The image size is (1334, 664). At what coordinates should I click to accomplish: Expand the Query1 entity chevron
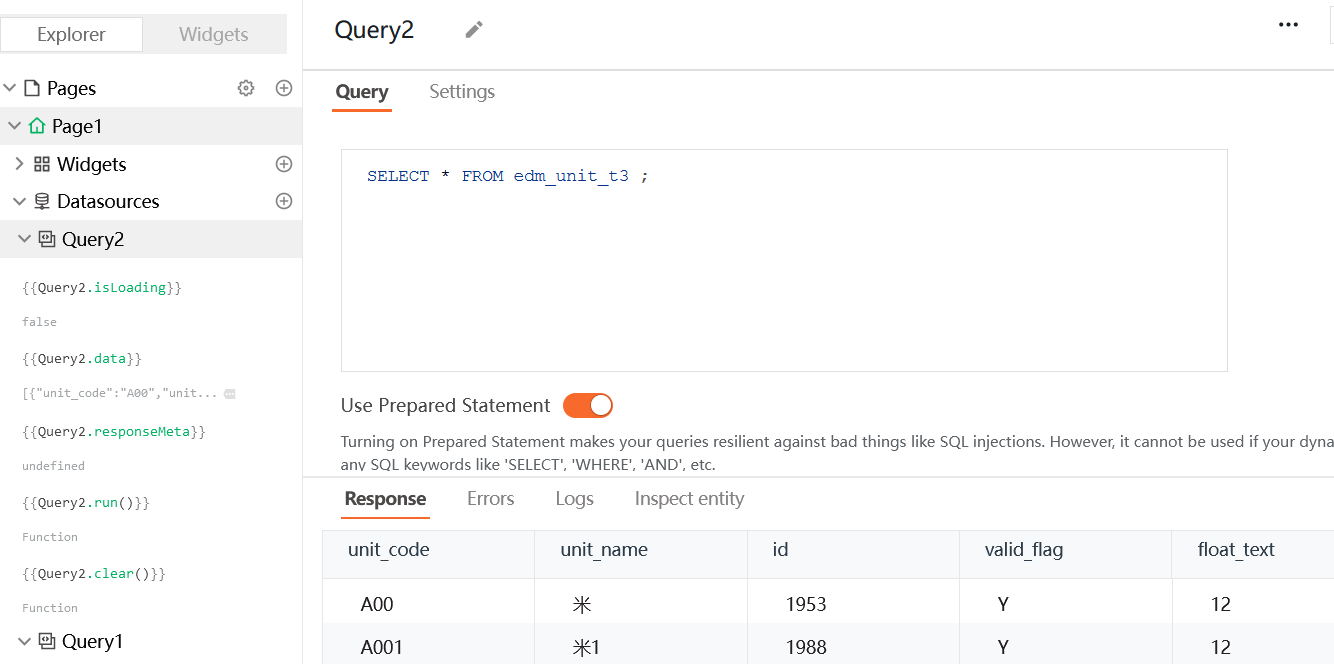[25, 641]
